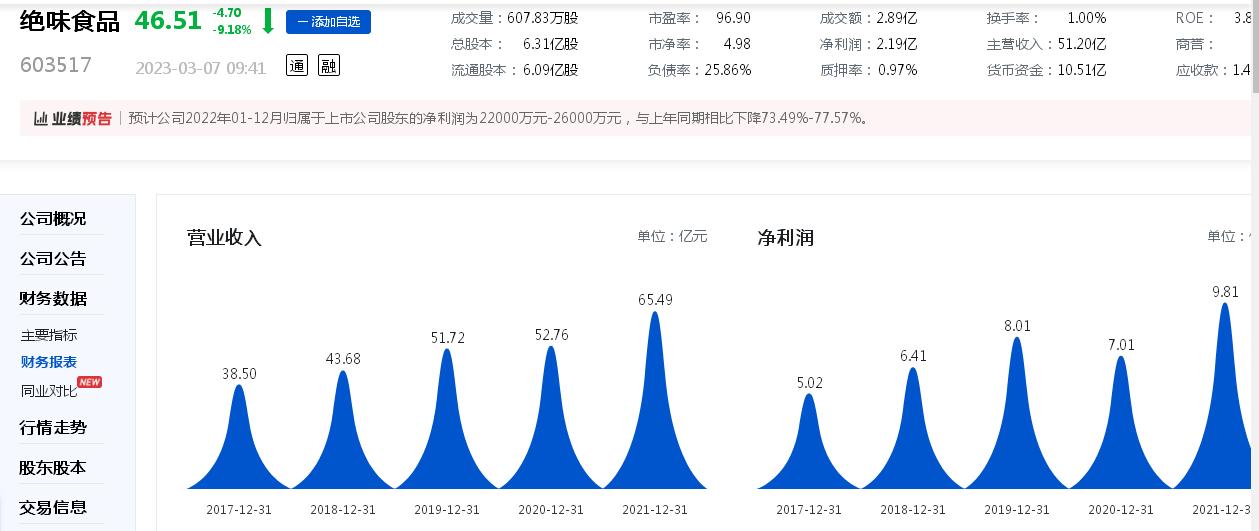Select the 财务报表 submenu link
1259x531 pixels.
pyautogui.click(x=49, y=362)
